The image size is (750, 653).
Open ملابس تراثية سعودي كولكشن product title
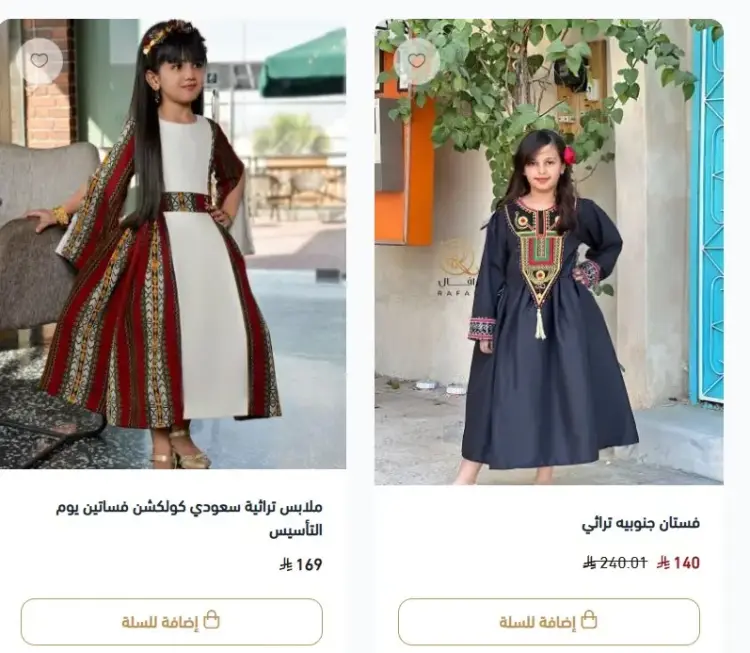(189, 518)
